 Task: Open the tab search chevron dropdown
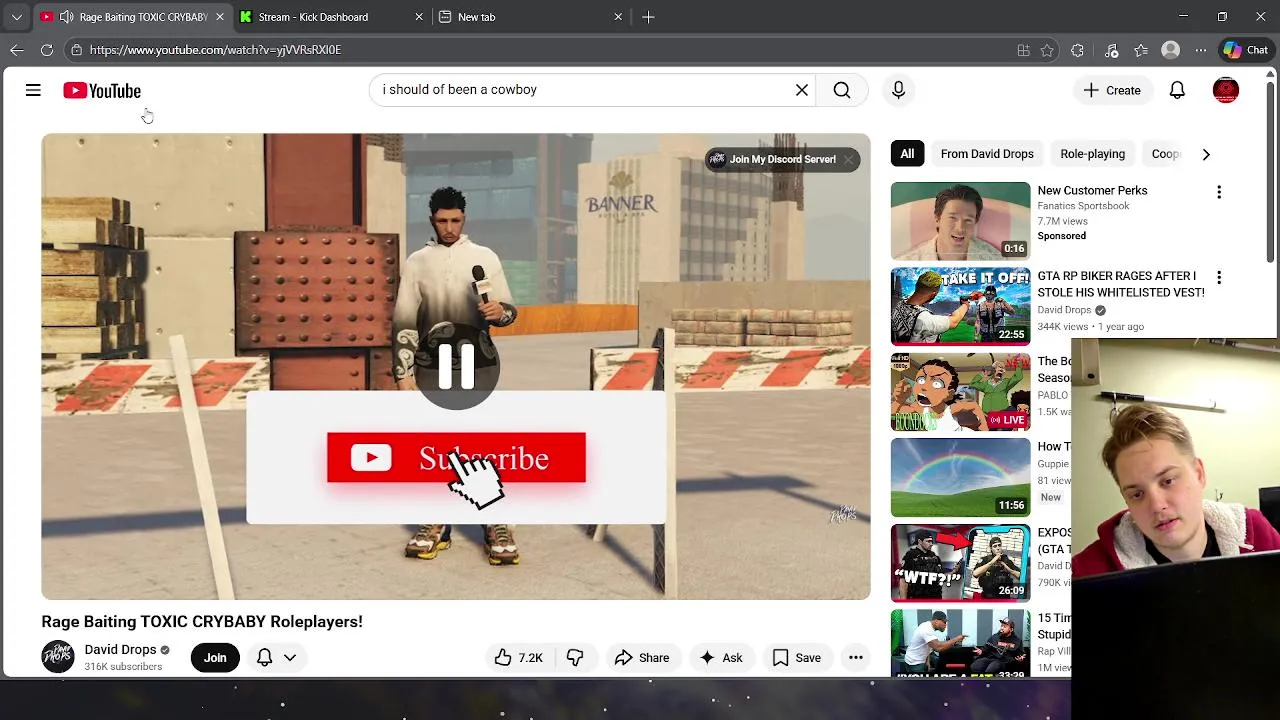[16, 17]
